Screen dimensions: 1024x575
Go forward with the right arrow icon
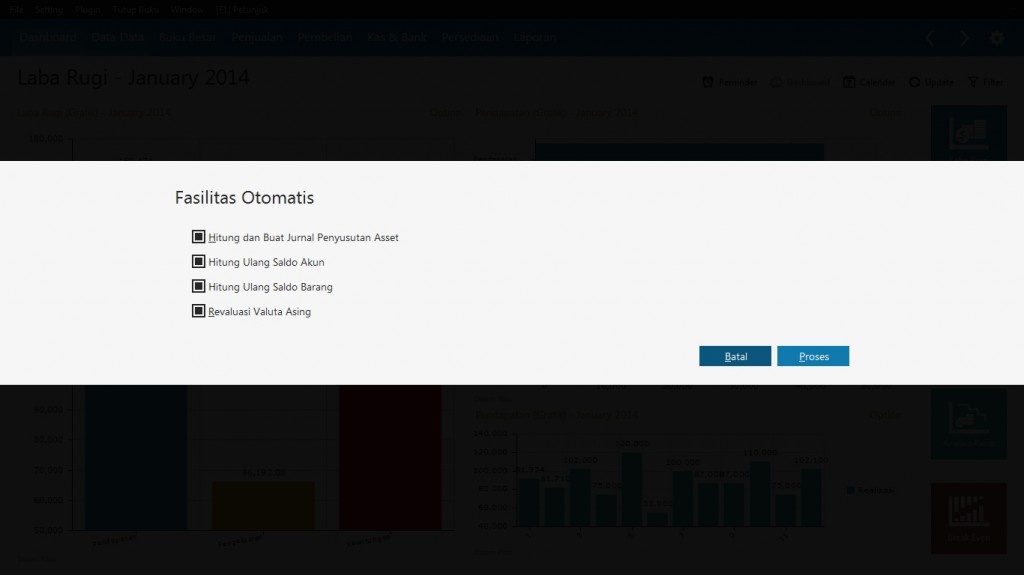(x=964, y=38)
